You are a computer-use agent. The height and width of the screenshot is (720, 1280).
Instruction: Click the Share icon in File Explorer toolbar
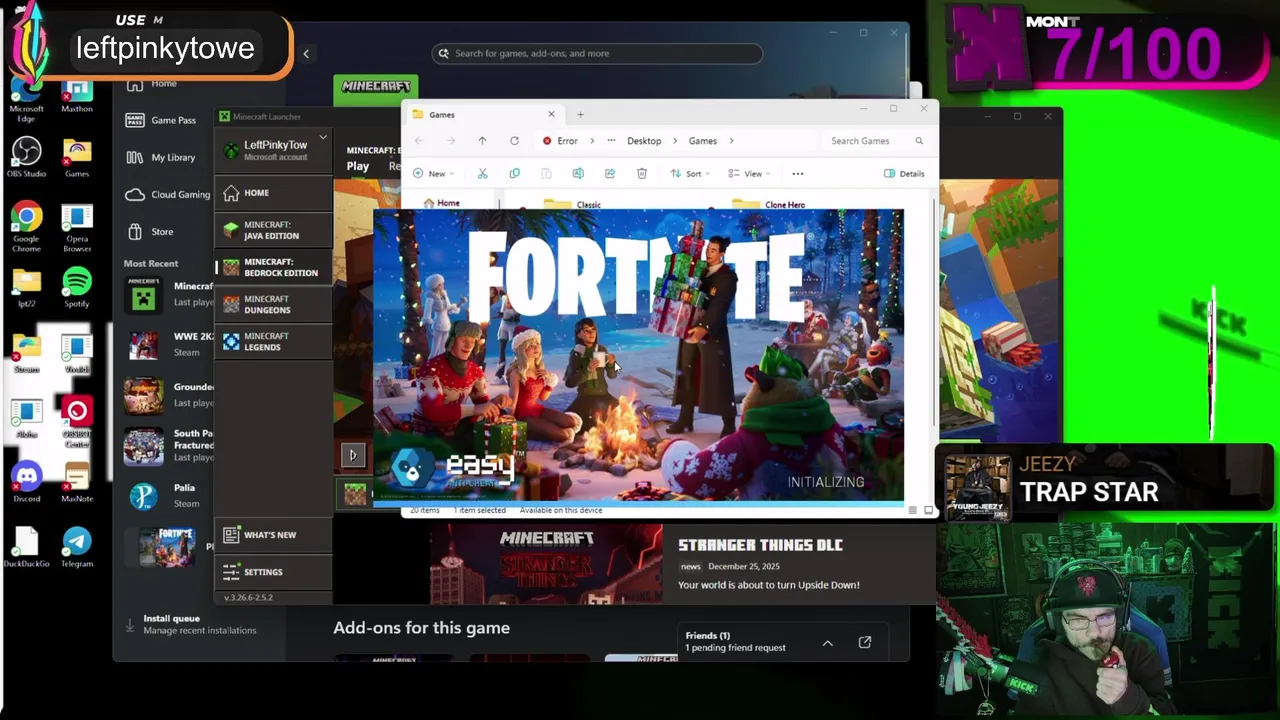pyautogui.click(x=610, y=173)
